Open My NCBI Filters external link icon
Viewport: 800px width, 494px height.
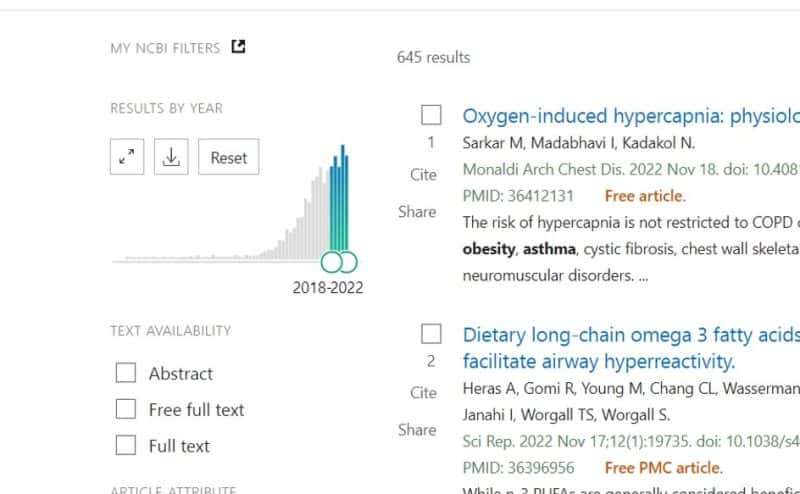(x=238, y=46)
